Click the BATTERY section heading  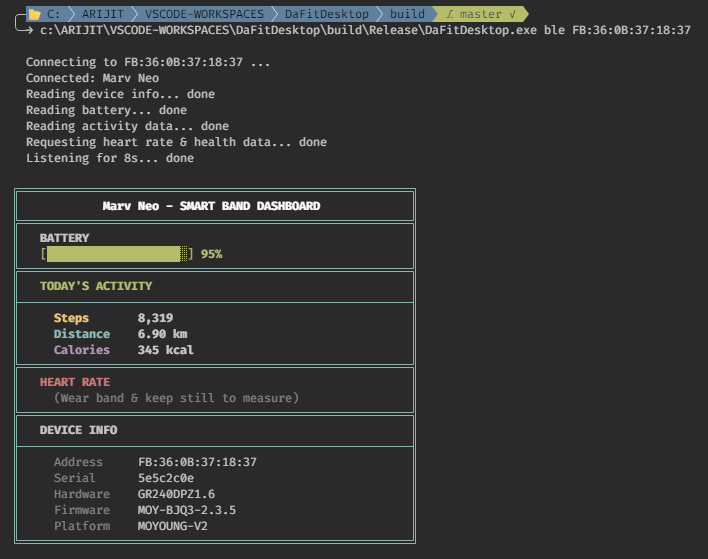(x=64, y=238)
